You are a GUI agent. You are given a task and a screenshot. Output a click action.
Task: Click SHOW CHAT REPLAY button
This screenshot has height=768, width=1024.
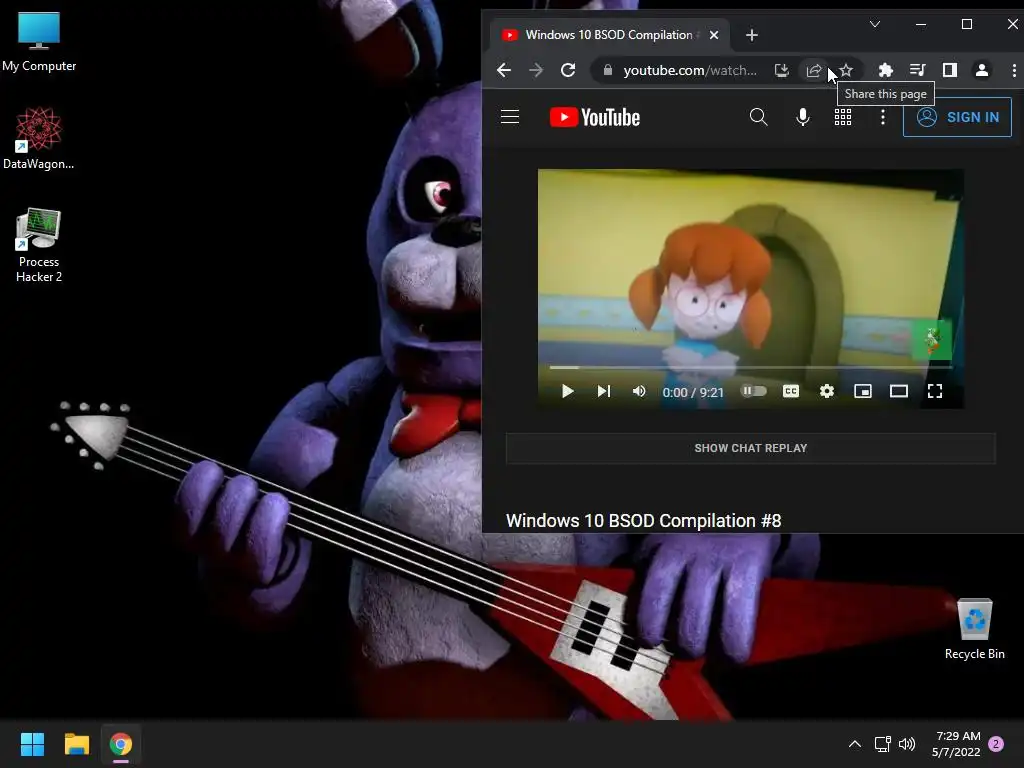750,448
